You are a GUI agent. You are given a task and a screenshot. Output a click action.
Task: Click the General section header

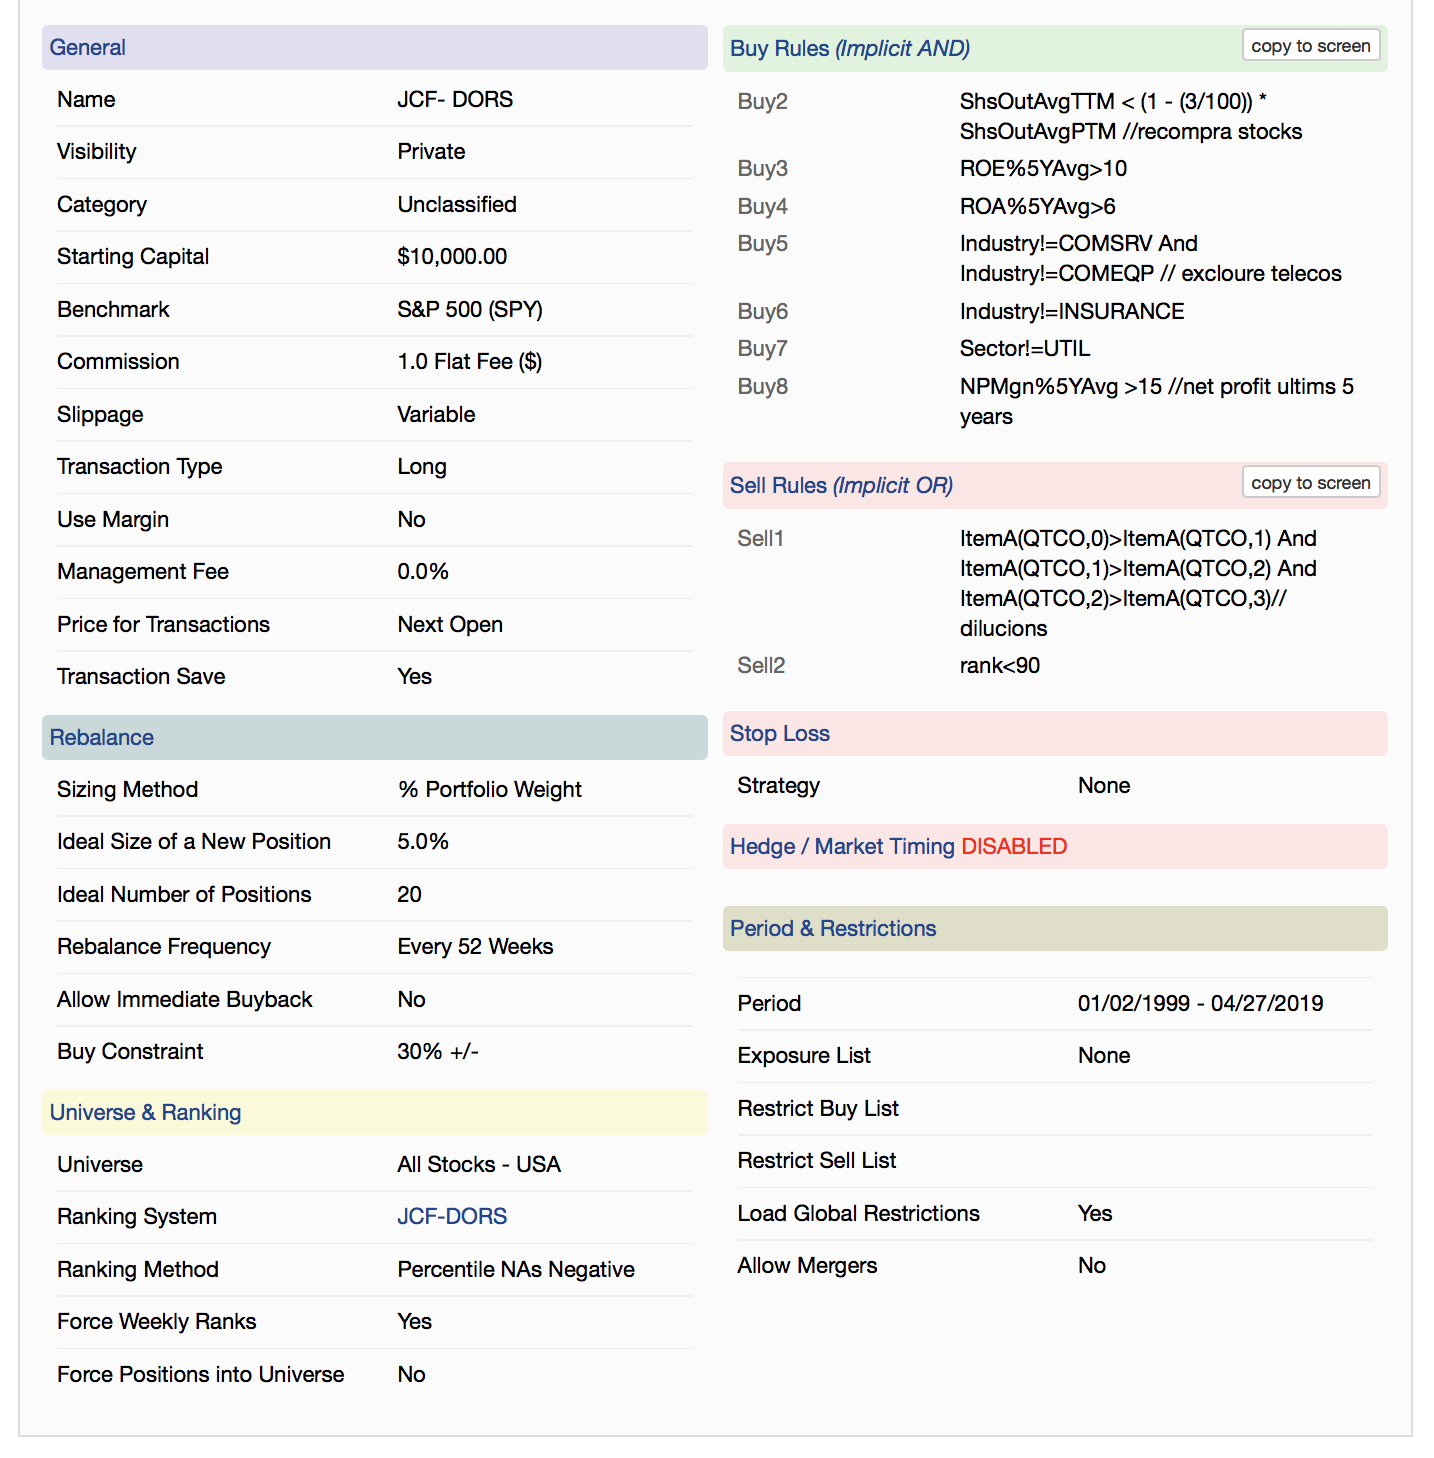[x=88, y=47]
